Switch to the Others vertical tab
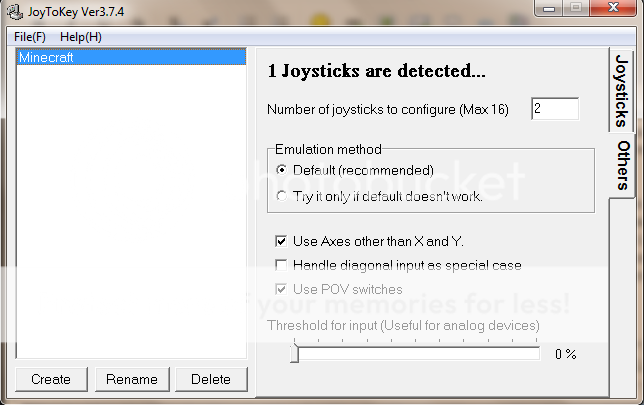 point(621,165)
